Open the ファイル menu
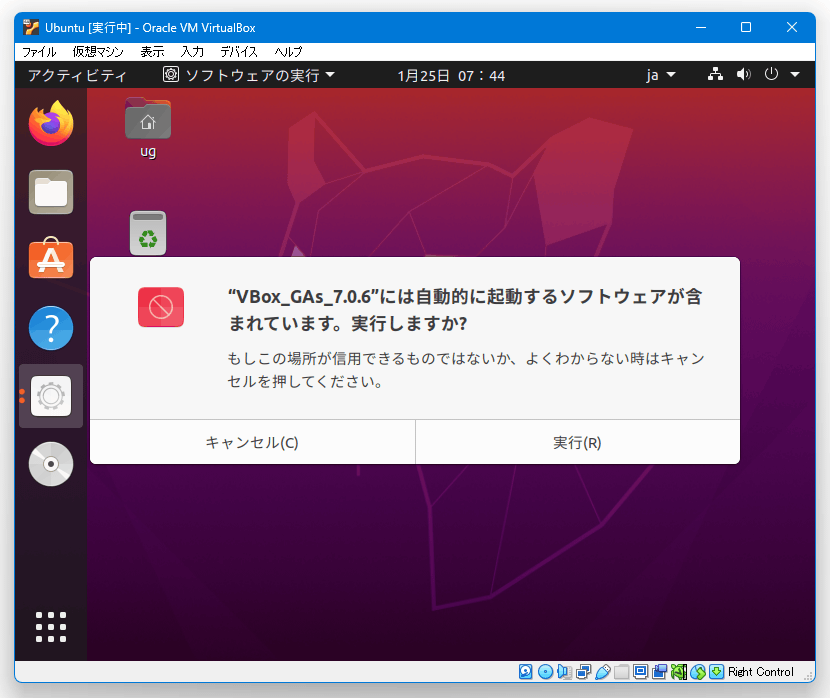The height and width of the screenshot is (698, 830). pyautogui.click(x=39, y=52)
